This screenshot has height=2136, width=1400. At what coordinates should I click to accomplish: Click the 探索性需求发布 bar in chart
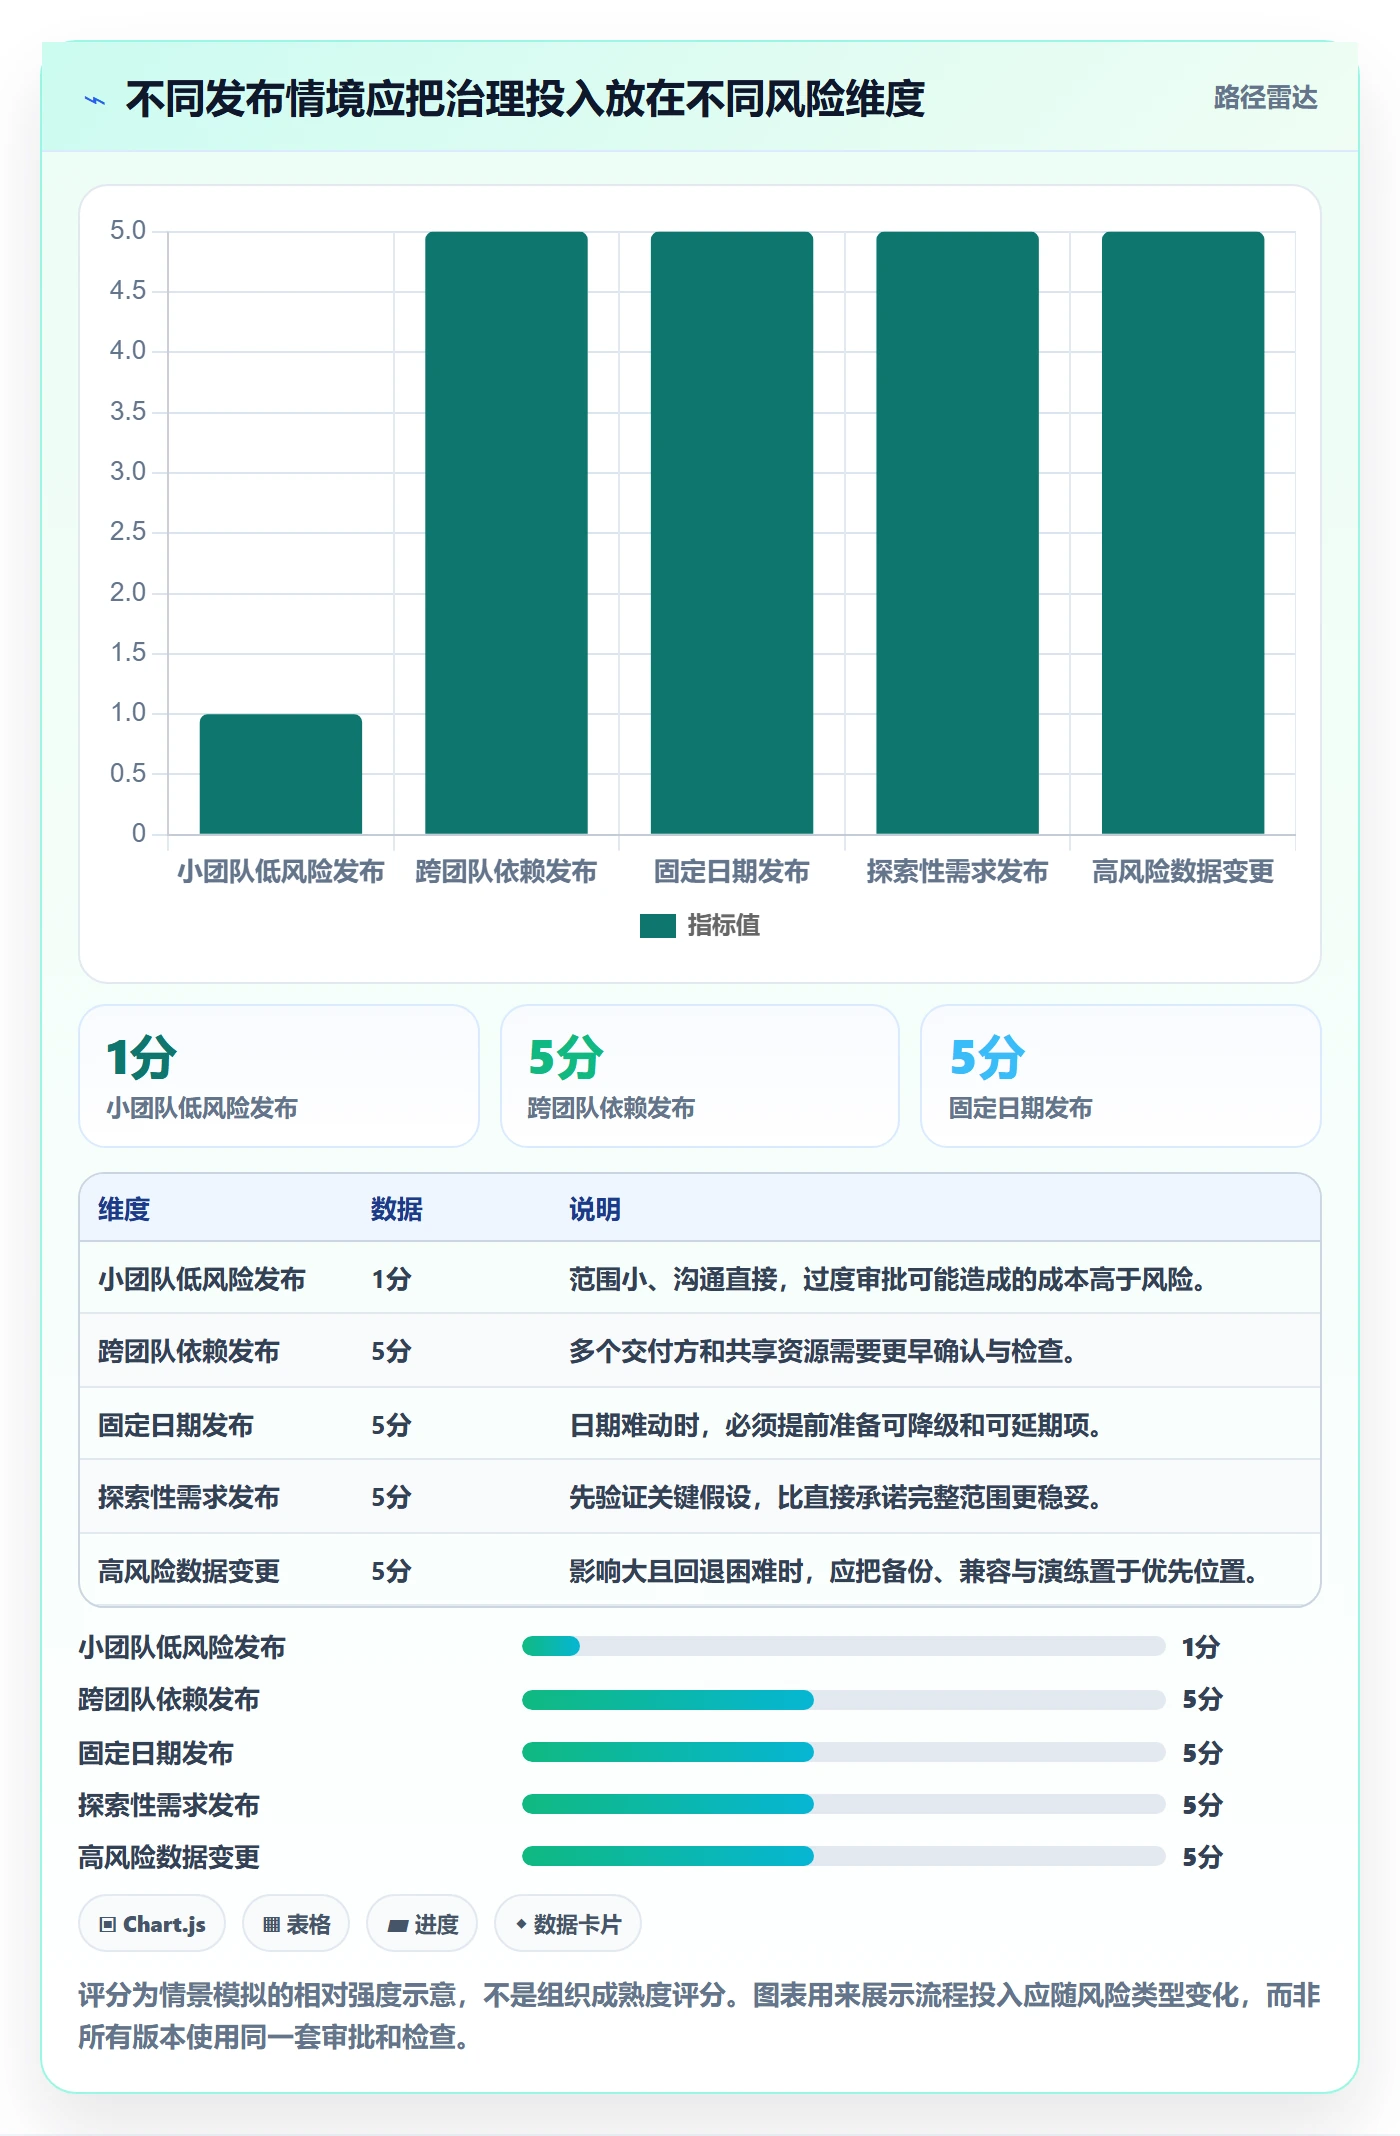click(957, 533)
